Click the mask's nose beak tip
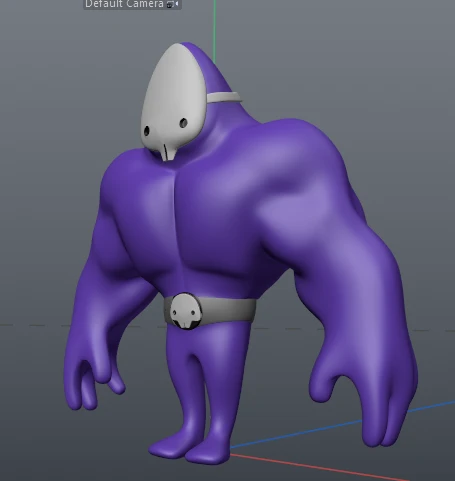 (169, 153)
